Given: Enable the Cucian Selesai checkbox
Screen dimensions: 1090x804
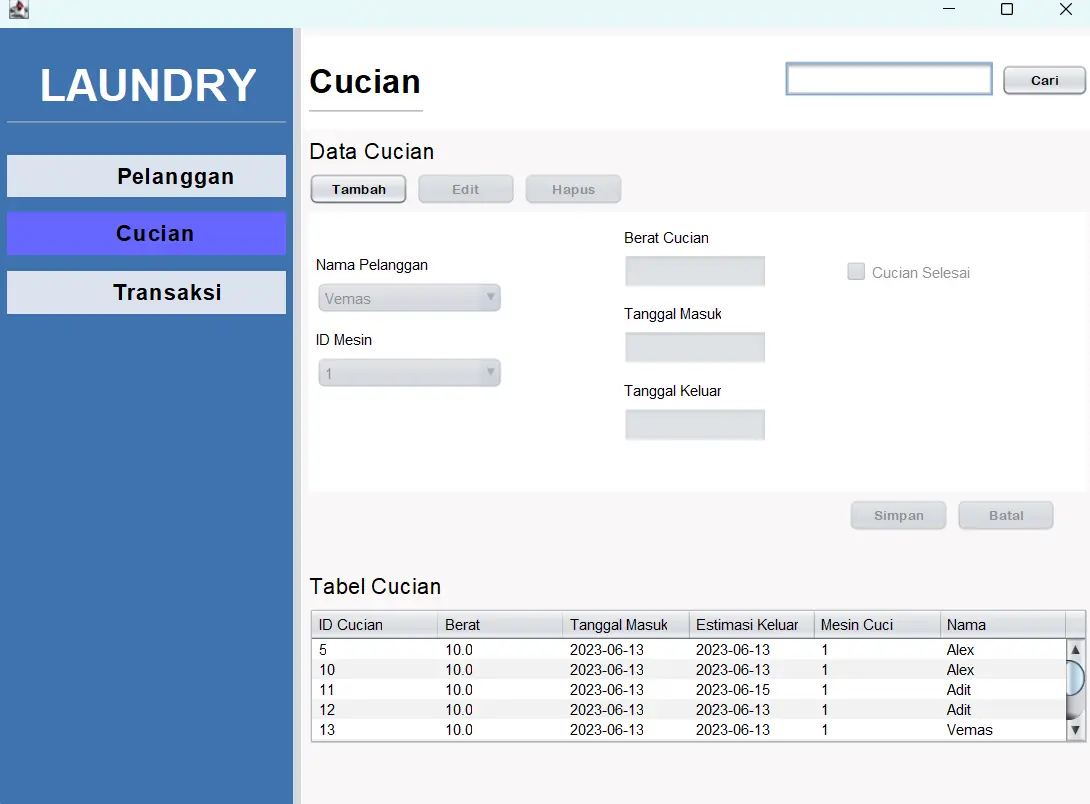Looking at the screenshot, I should [856, 271].
